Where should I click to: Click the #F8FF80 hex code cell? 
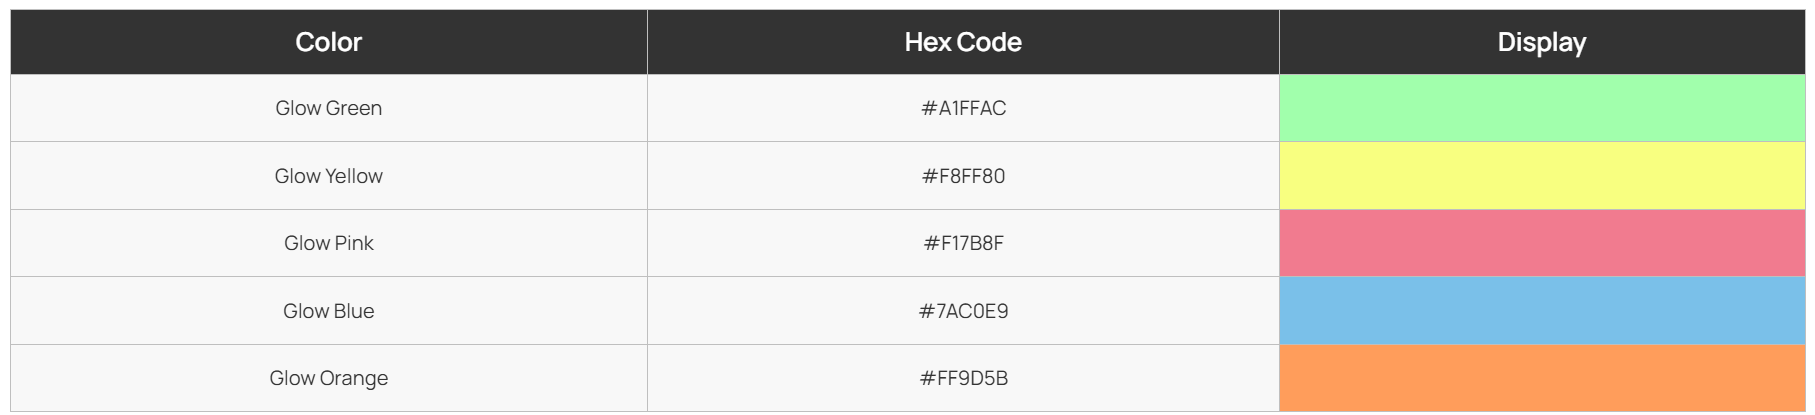[963, 176]
